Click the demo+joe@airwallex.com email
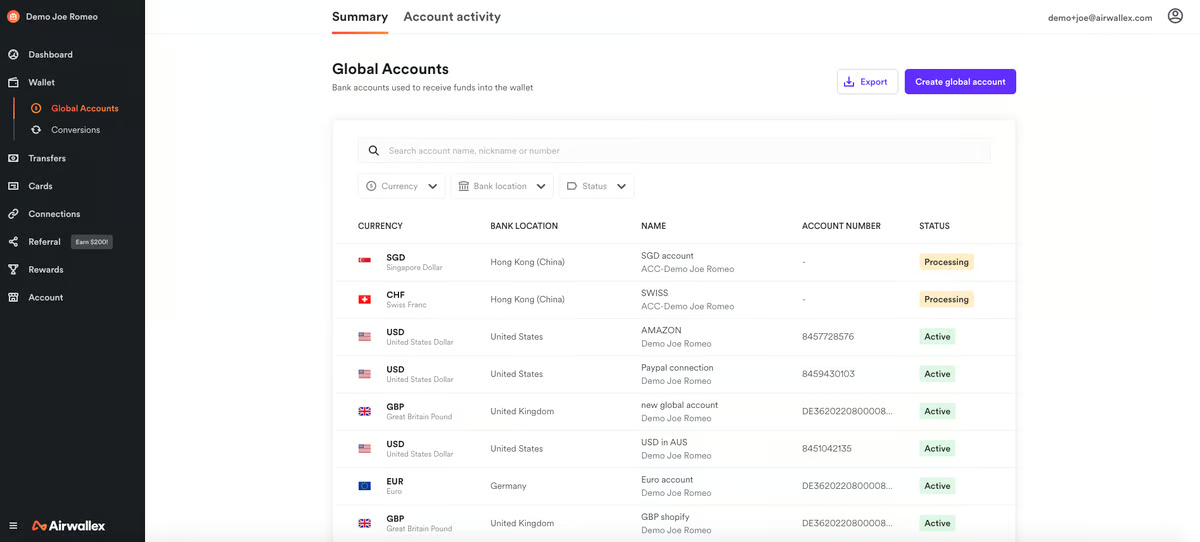This screenshot has height=542, width=1200. click(1100, 18)
